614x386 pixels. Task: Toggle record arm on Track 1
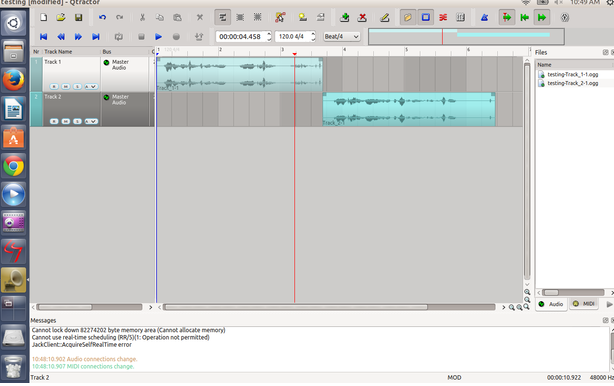point(54,87)
